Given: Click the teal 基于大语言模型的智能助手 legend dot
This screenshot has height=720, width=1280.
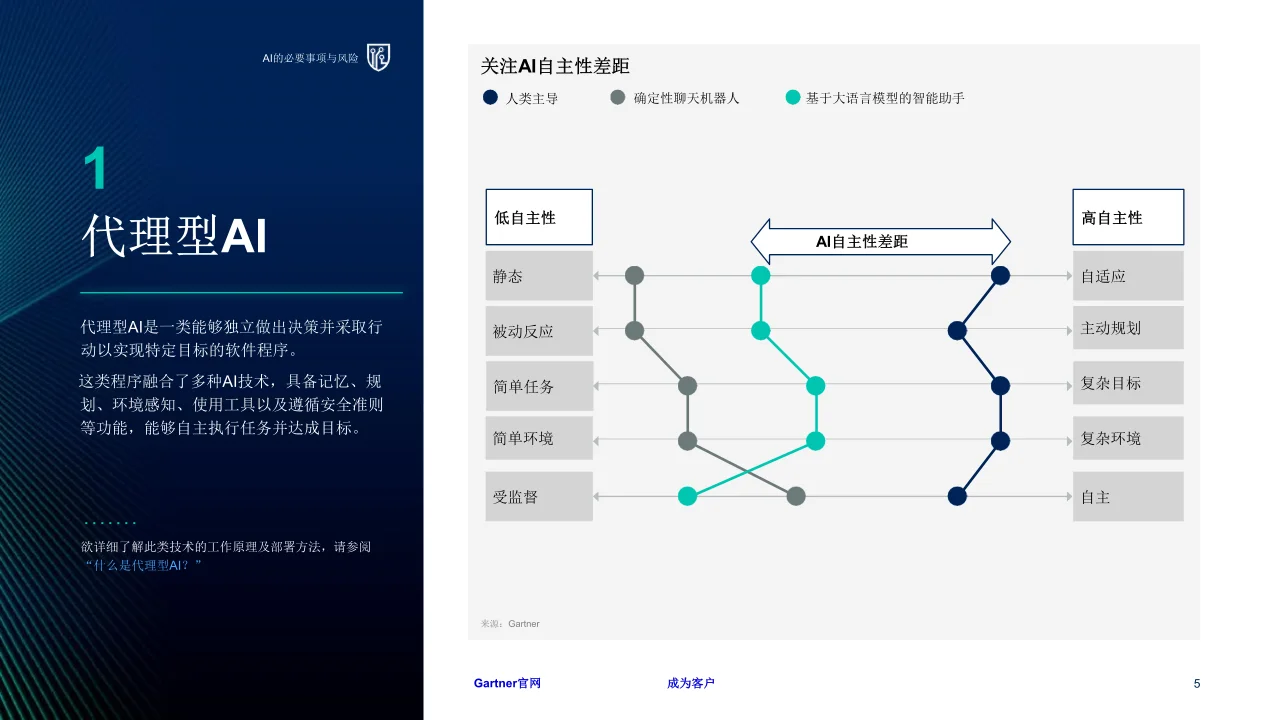Looking at the screenshot, I should [793, 98].
